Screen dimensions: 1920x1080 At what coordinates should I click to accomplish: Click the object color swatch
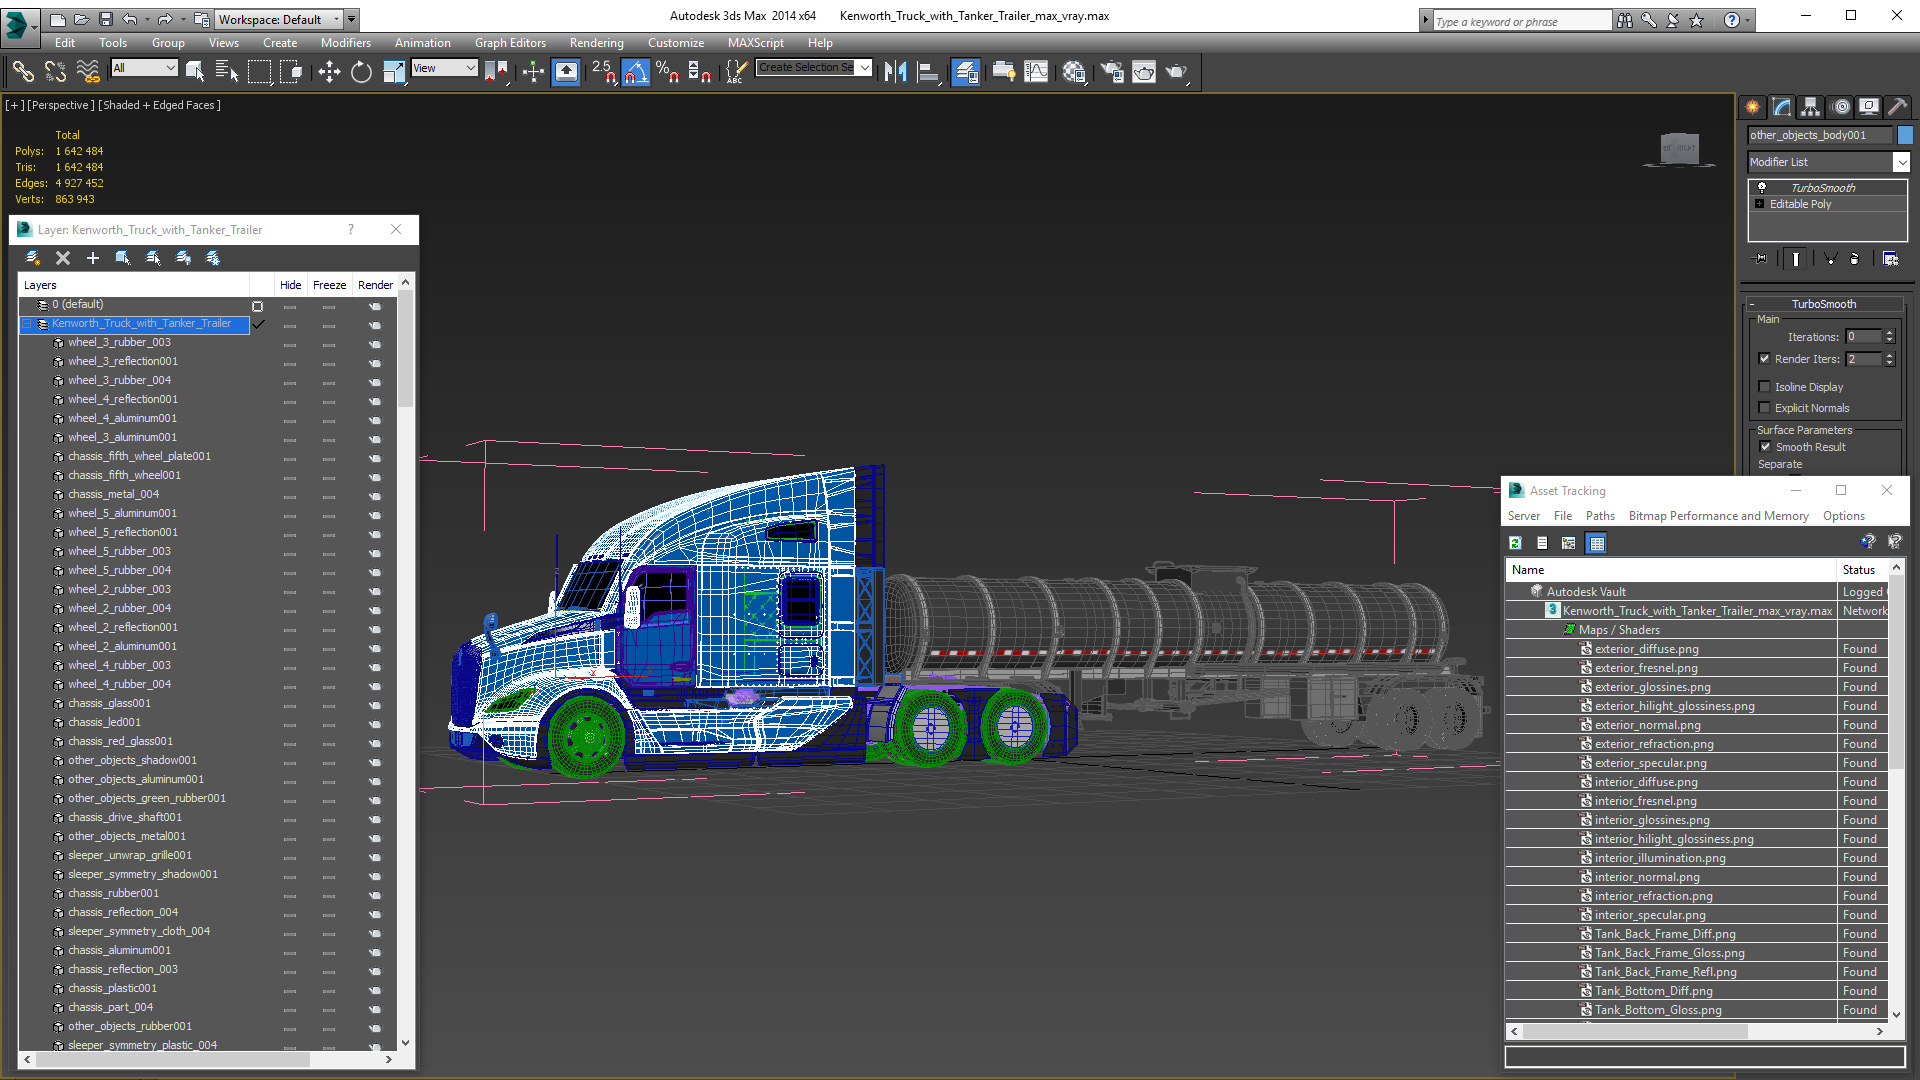click(1905, 135)
